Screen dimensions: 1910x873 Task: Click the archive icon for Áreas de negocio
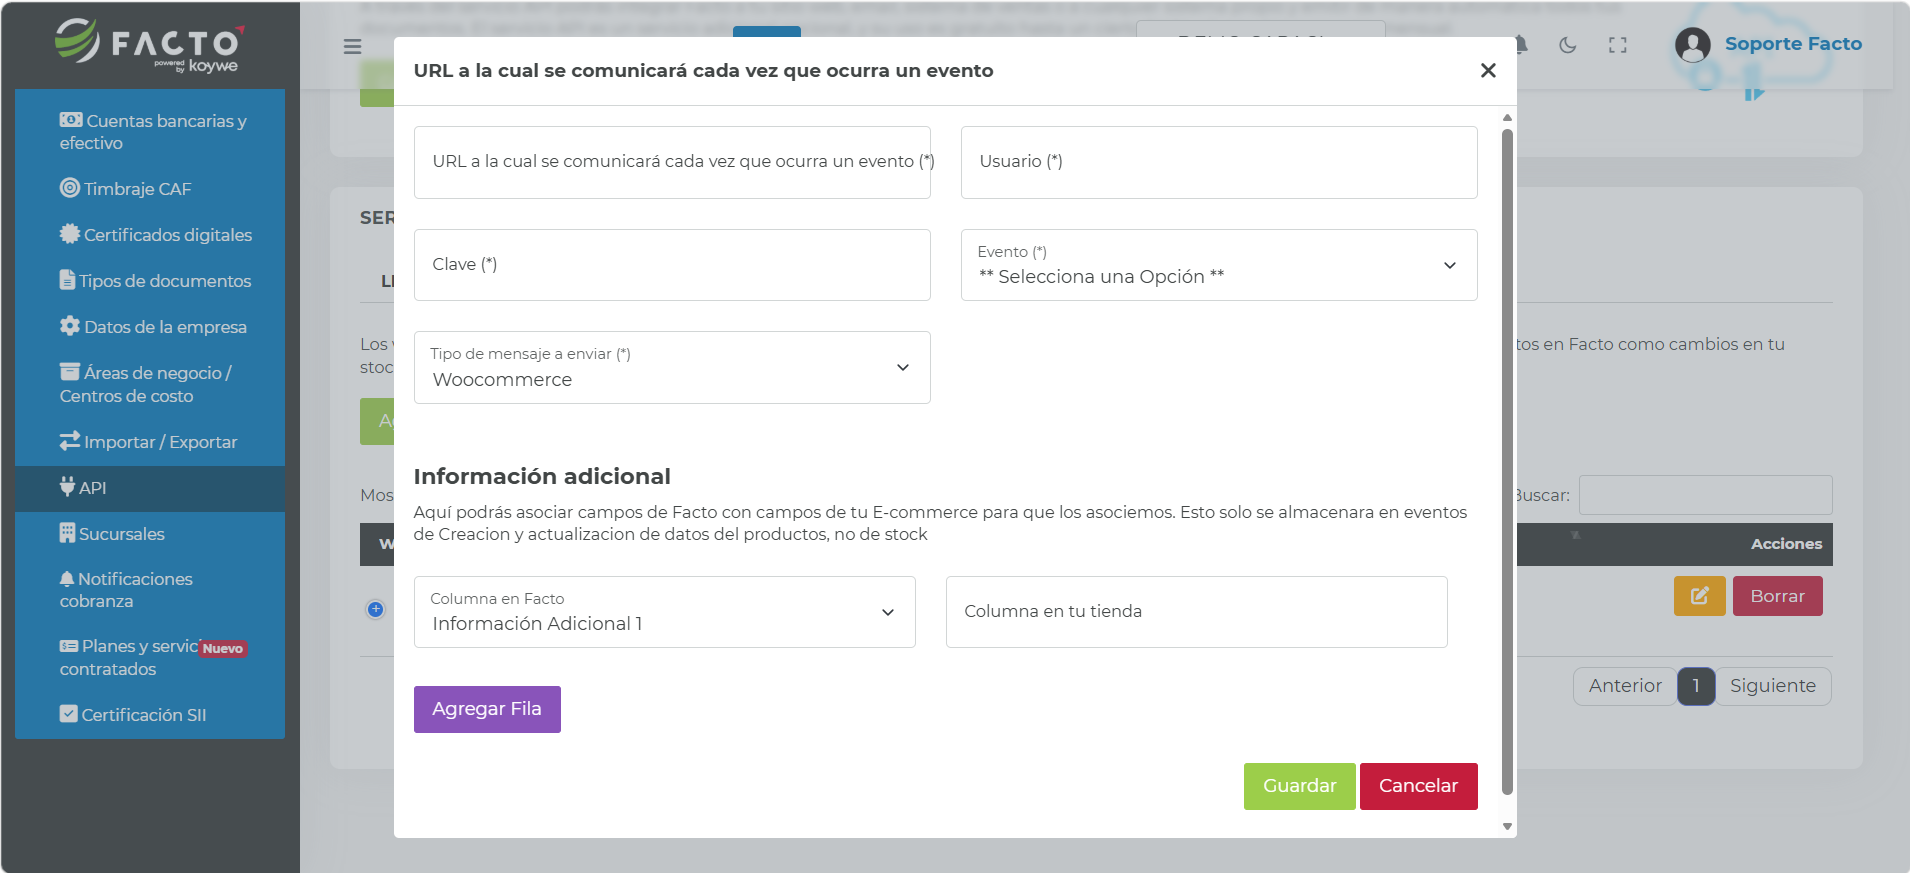(x=70, y=371)
